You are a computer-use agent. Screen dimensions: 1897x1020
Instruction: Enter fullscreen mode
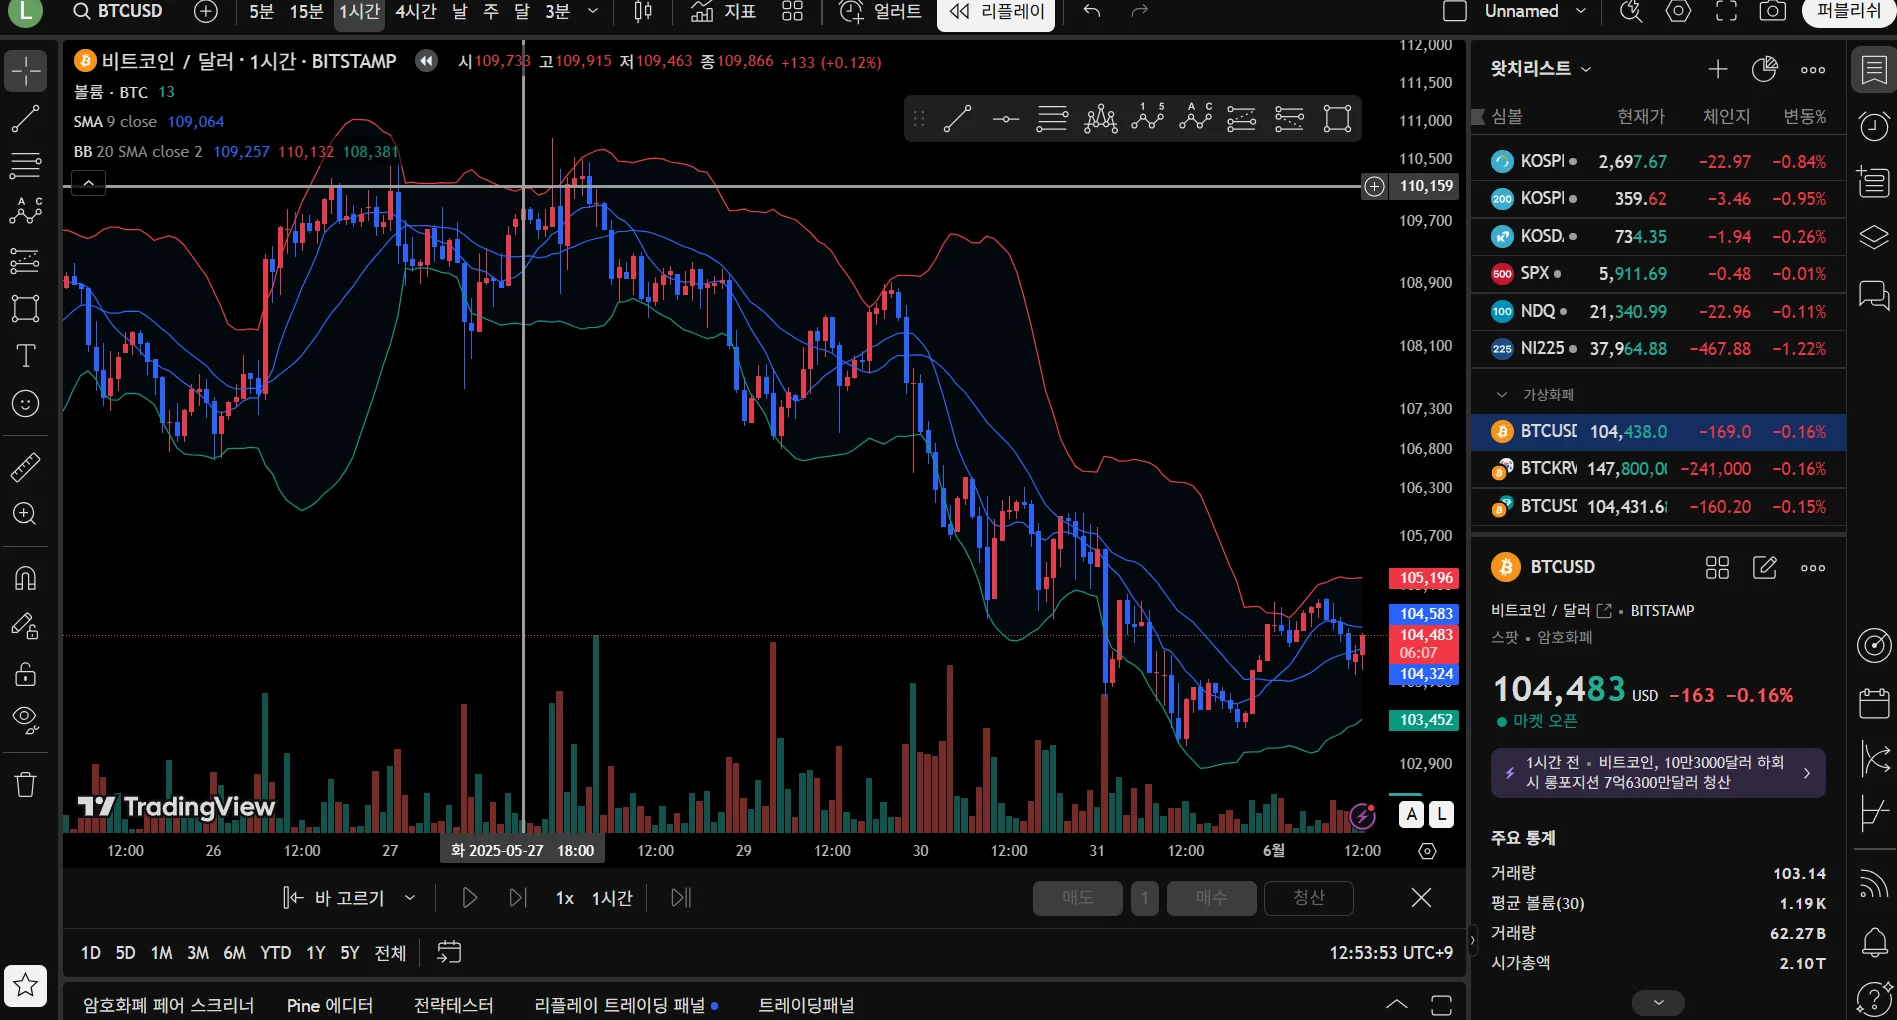[1726, 12]
